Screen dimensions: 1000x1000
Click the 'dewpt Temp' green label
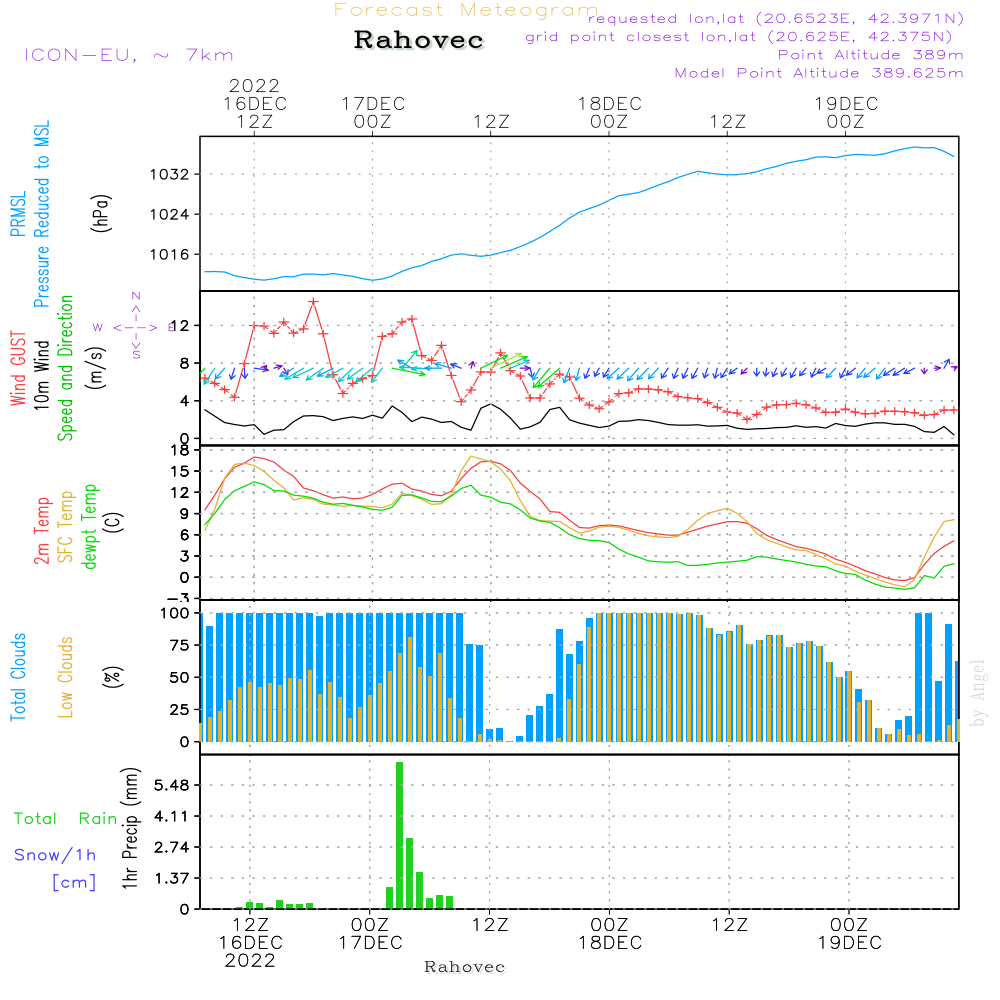click(x=89, y=526)
